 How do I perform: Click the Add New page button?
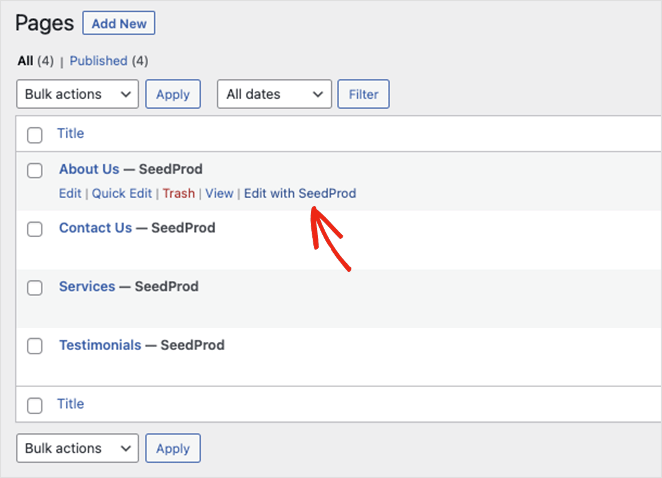click(x=118, y=23)
